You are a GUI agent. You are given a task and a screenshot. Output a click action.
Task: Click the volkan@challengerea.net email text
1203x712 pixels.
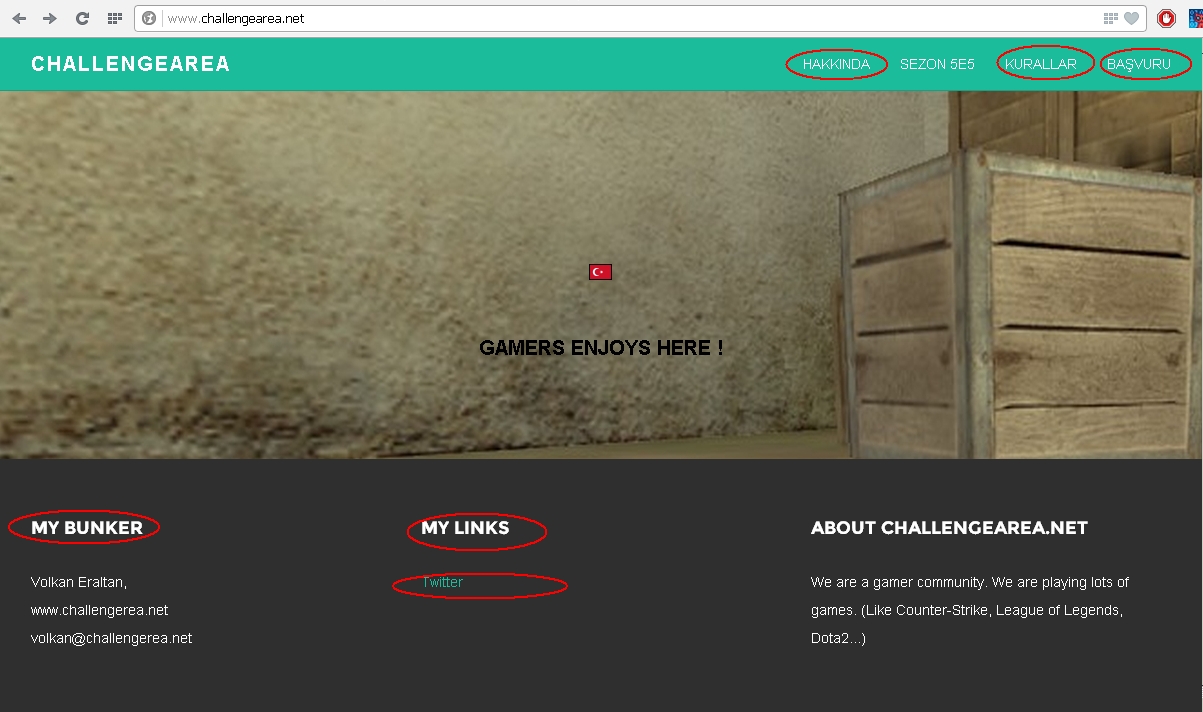tap(112, 638)
